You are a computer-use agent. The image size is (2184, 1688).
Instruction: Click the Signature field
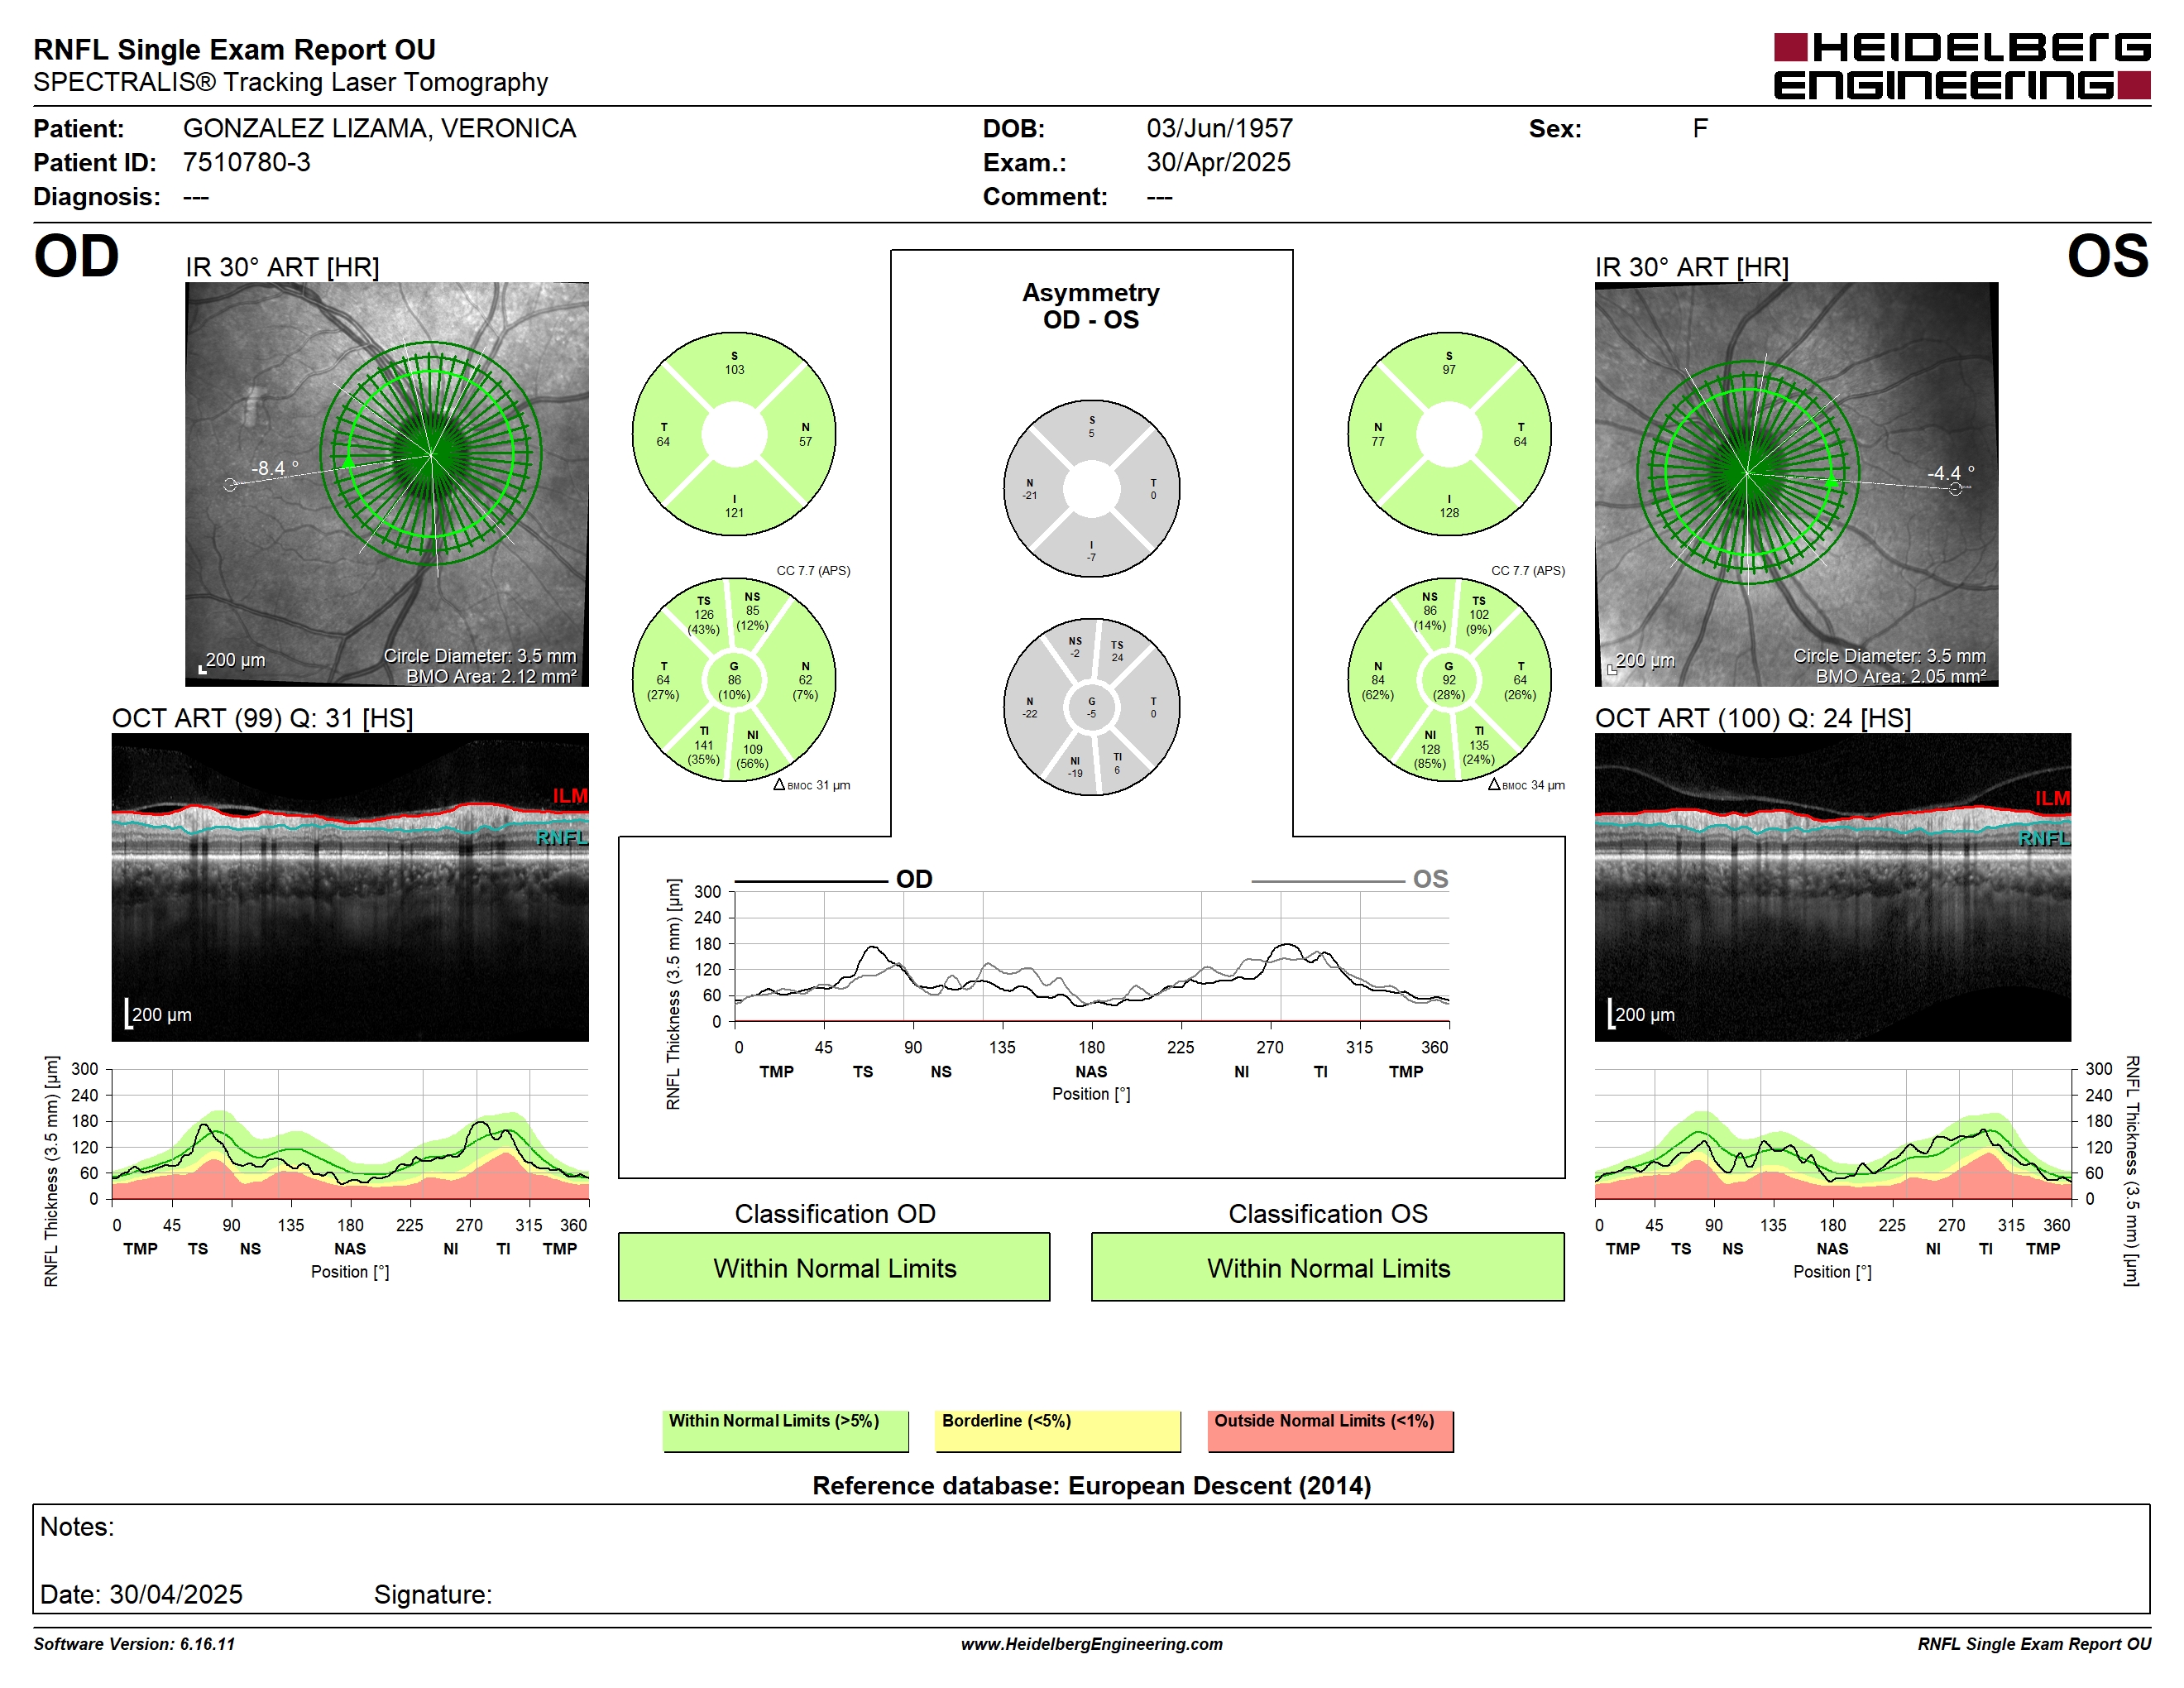(433, 1594)
